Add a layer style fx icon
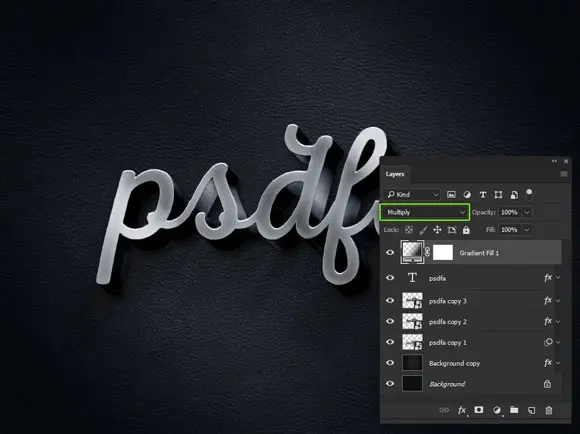Screen dimensions: 580x434 pos(462,410)
